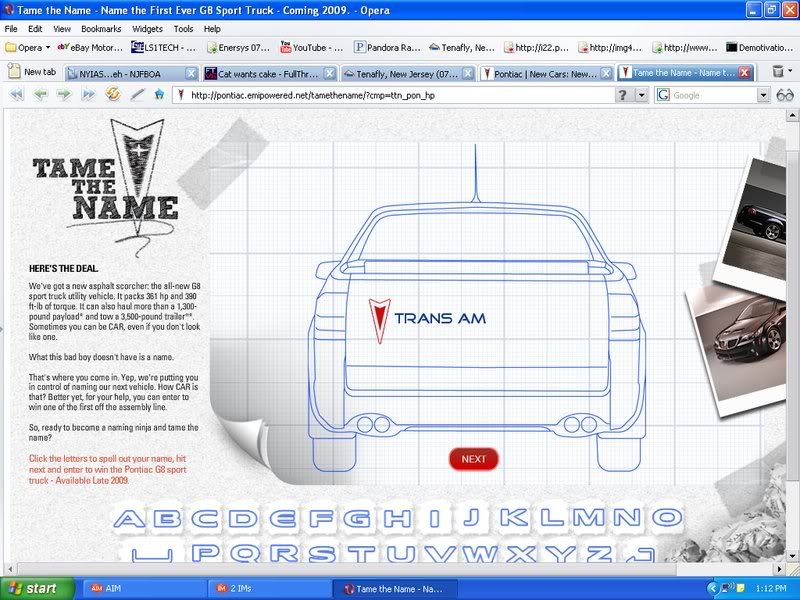Open the Home page icon
The image size is (800, 600).
click(x=159, y=94)
